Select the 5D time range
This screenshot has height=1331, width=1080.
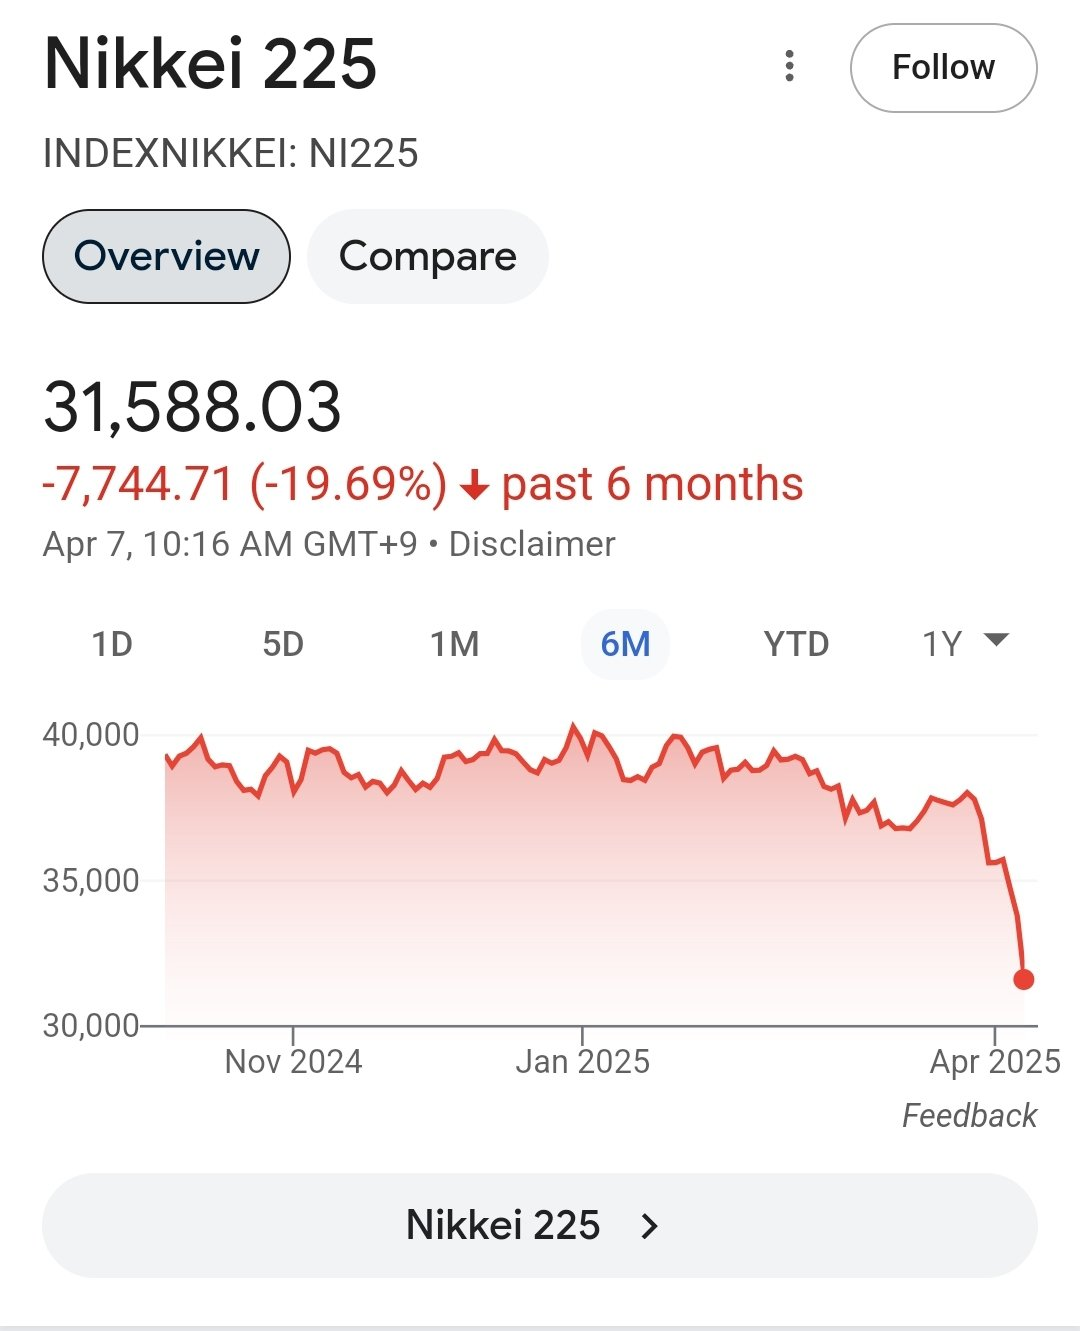pos(283,644)
